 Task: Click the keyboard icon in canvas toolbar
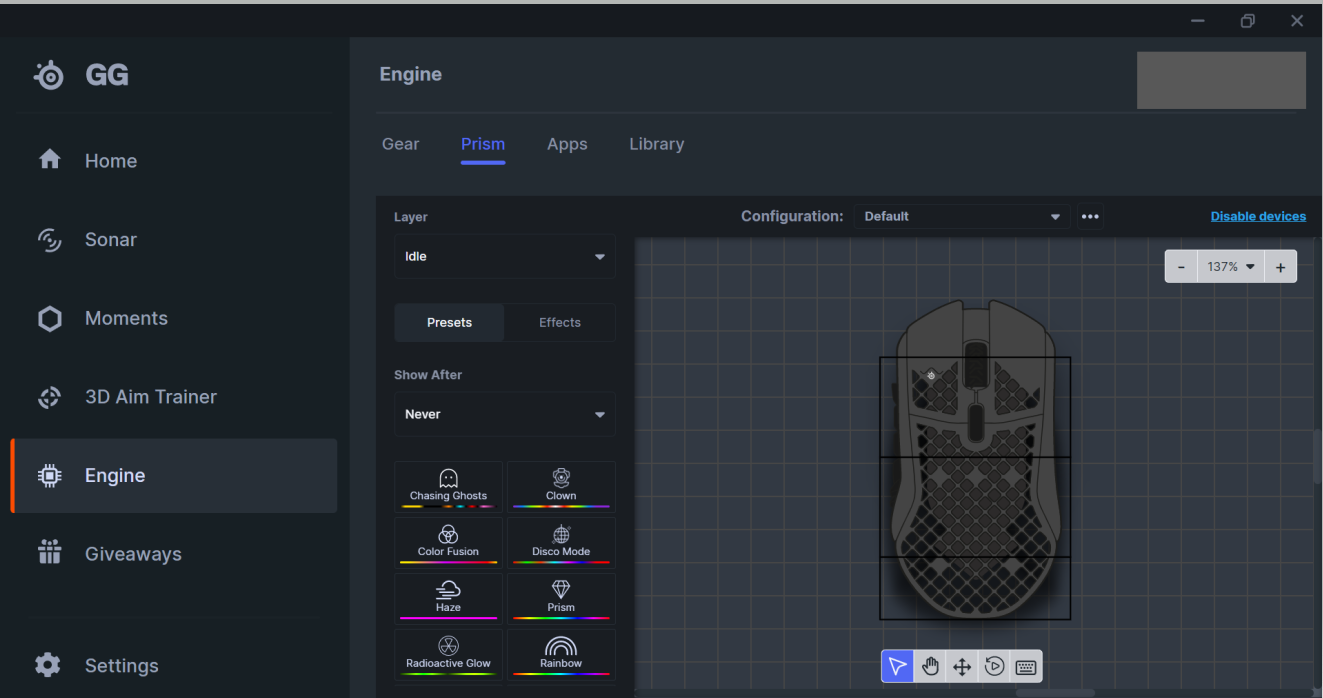[x=1026, y=667]
